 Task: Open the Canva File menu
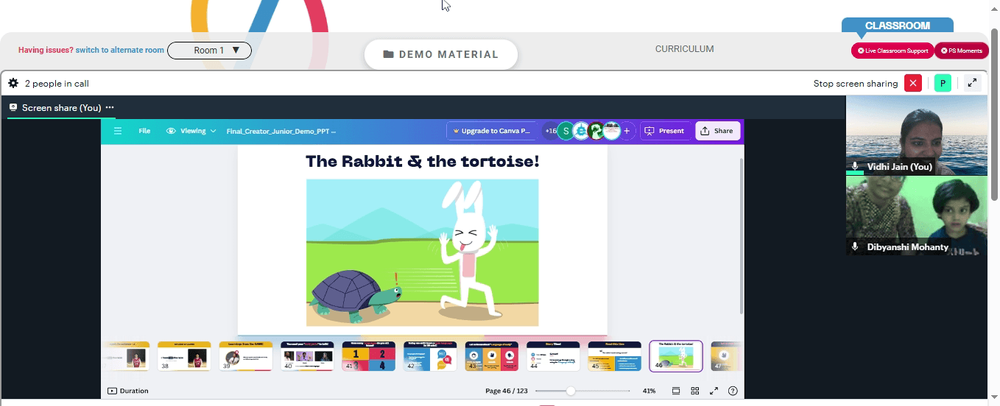145,131
